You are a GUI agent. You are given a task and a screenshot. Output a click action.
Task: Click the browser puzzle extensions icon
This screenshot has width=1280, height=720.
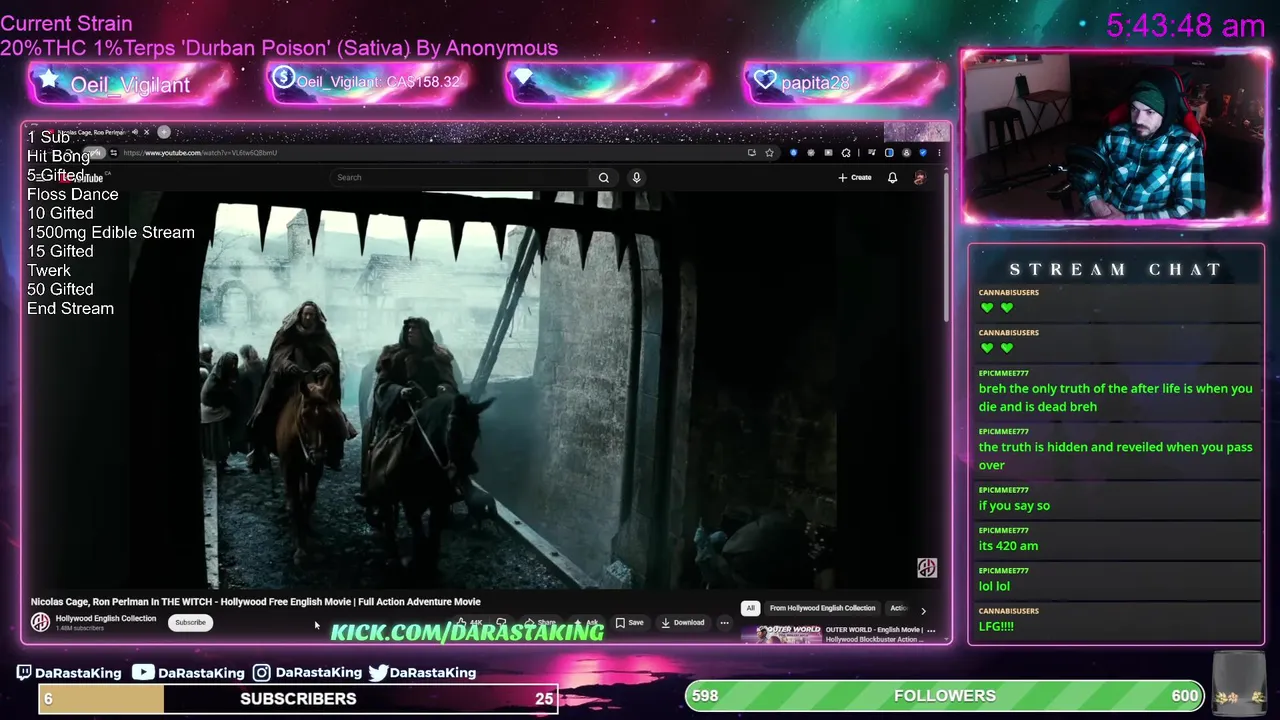(x=846, y=153)
